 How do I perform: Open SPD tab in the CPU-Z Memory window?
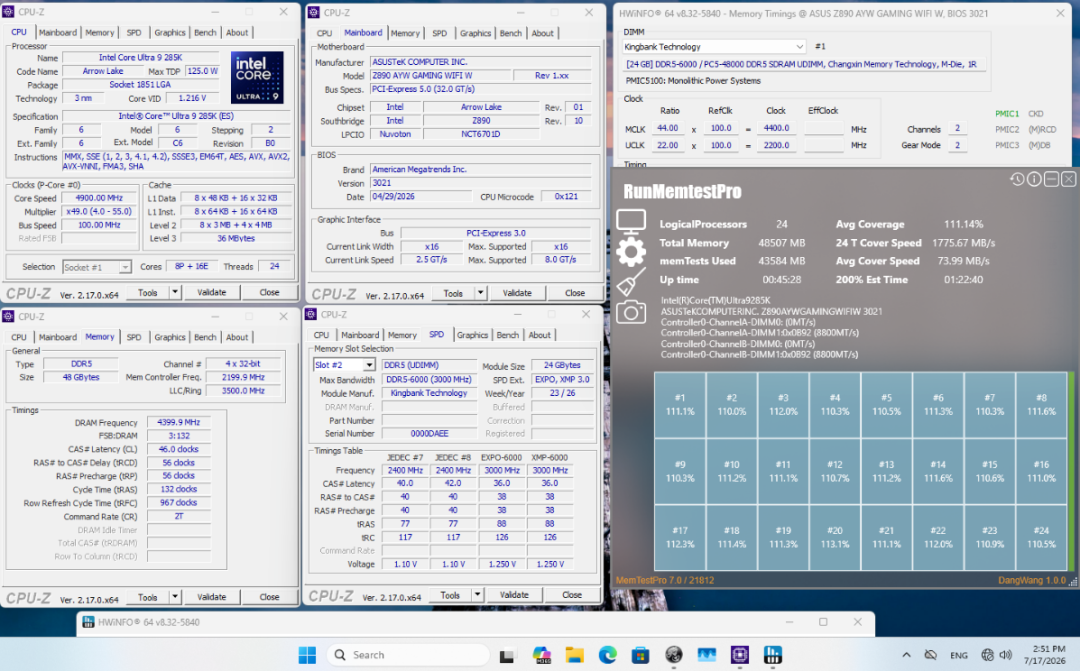coord(134,337)
